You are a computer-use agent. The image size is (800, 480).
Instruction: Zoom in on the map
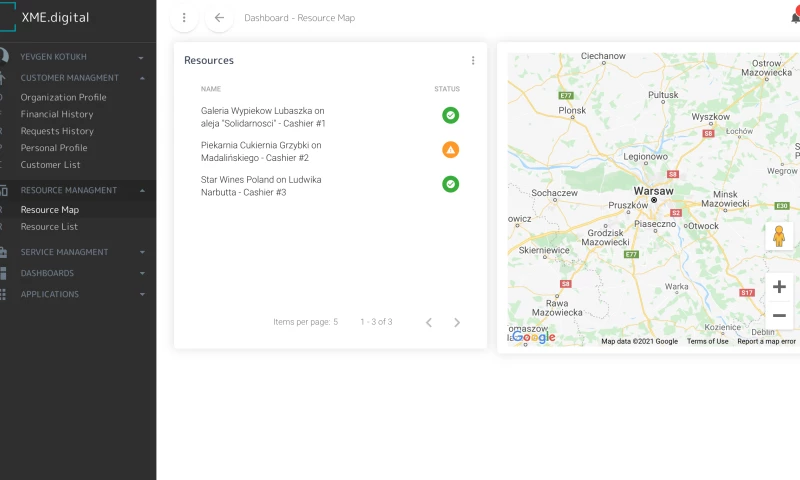pos(779,287)
